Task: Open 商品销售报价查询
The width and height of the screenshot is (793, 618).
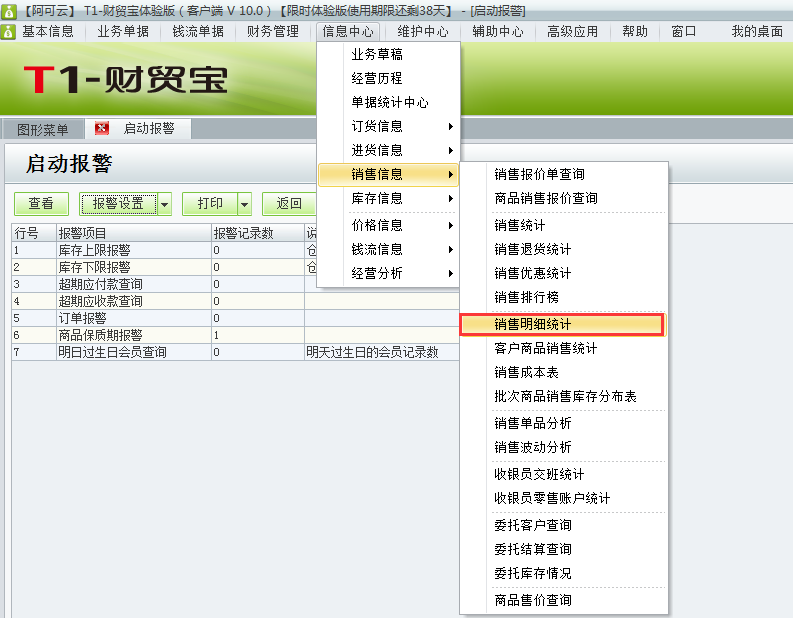Action: tap(563, 198)
